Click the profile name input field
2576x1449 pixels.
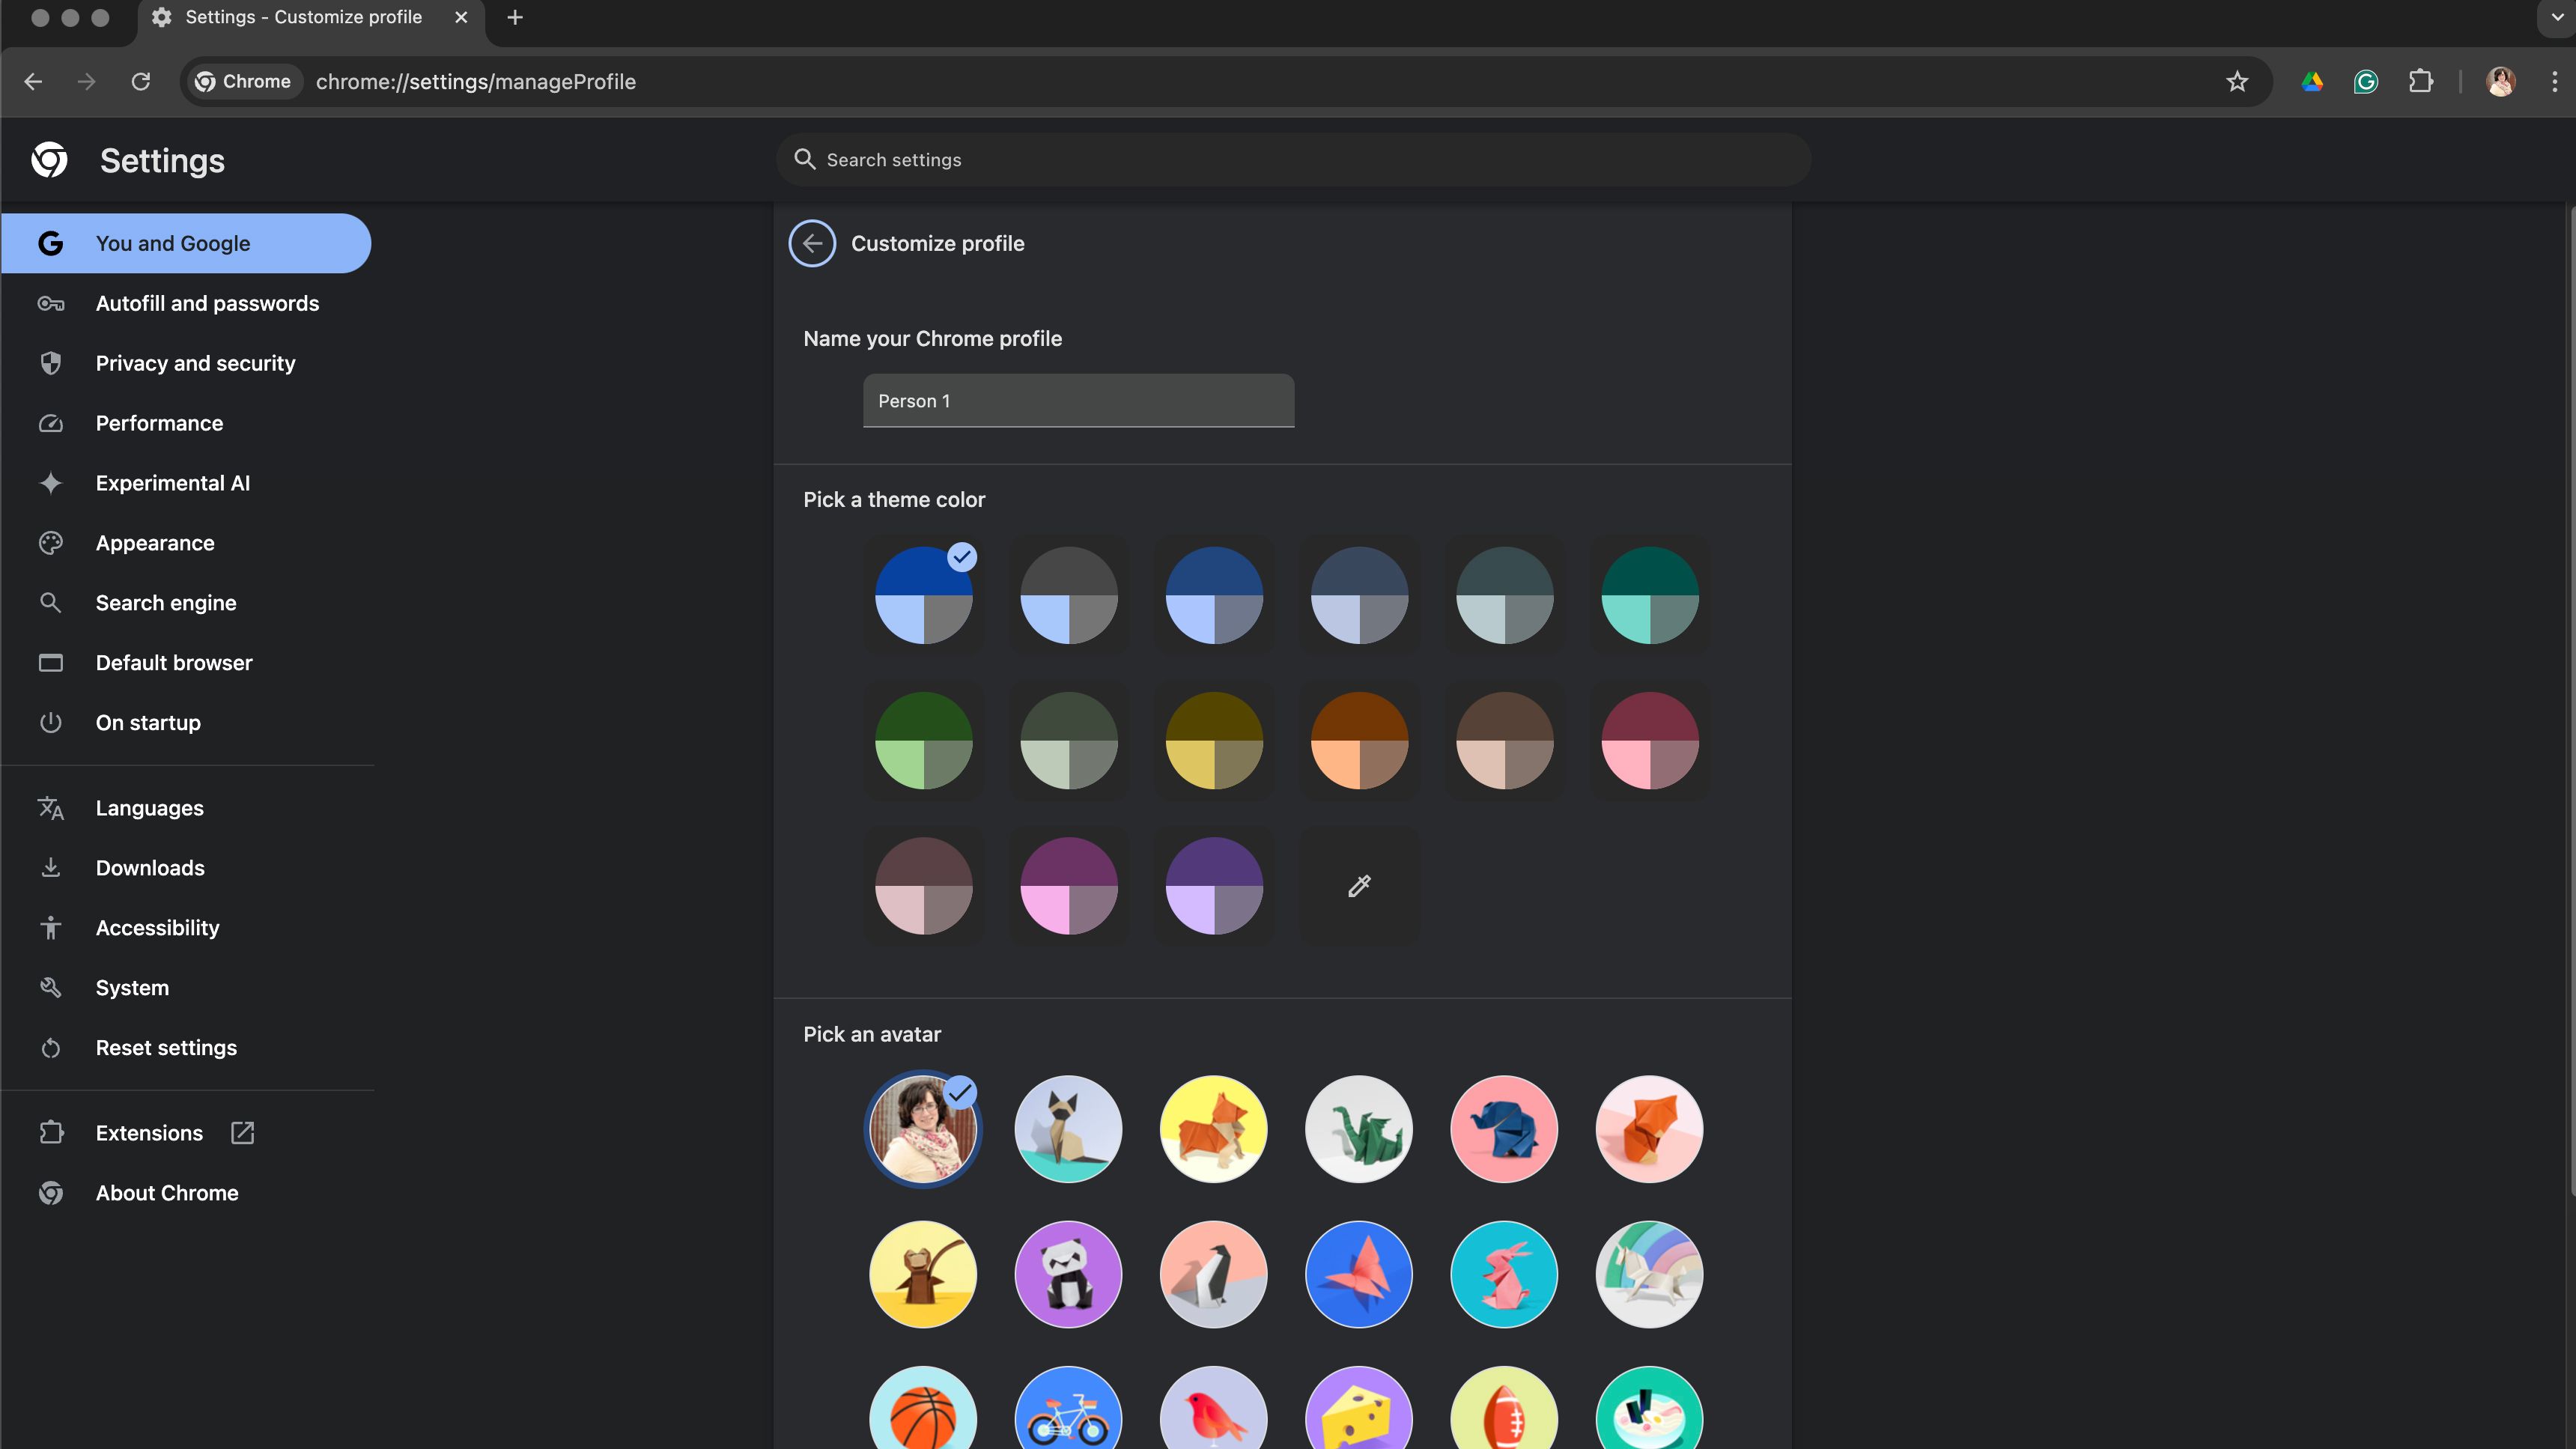click(x=1079, y=400)
